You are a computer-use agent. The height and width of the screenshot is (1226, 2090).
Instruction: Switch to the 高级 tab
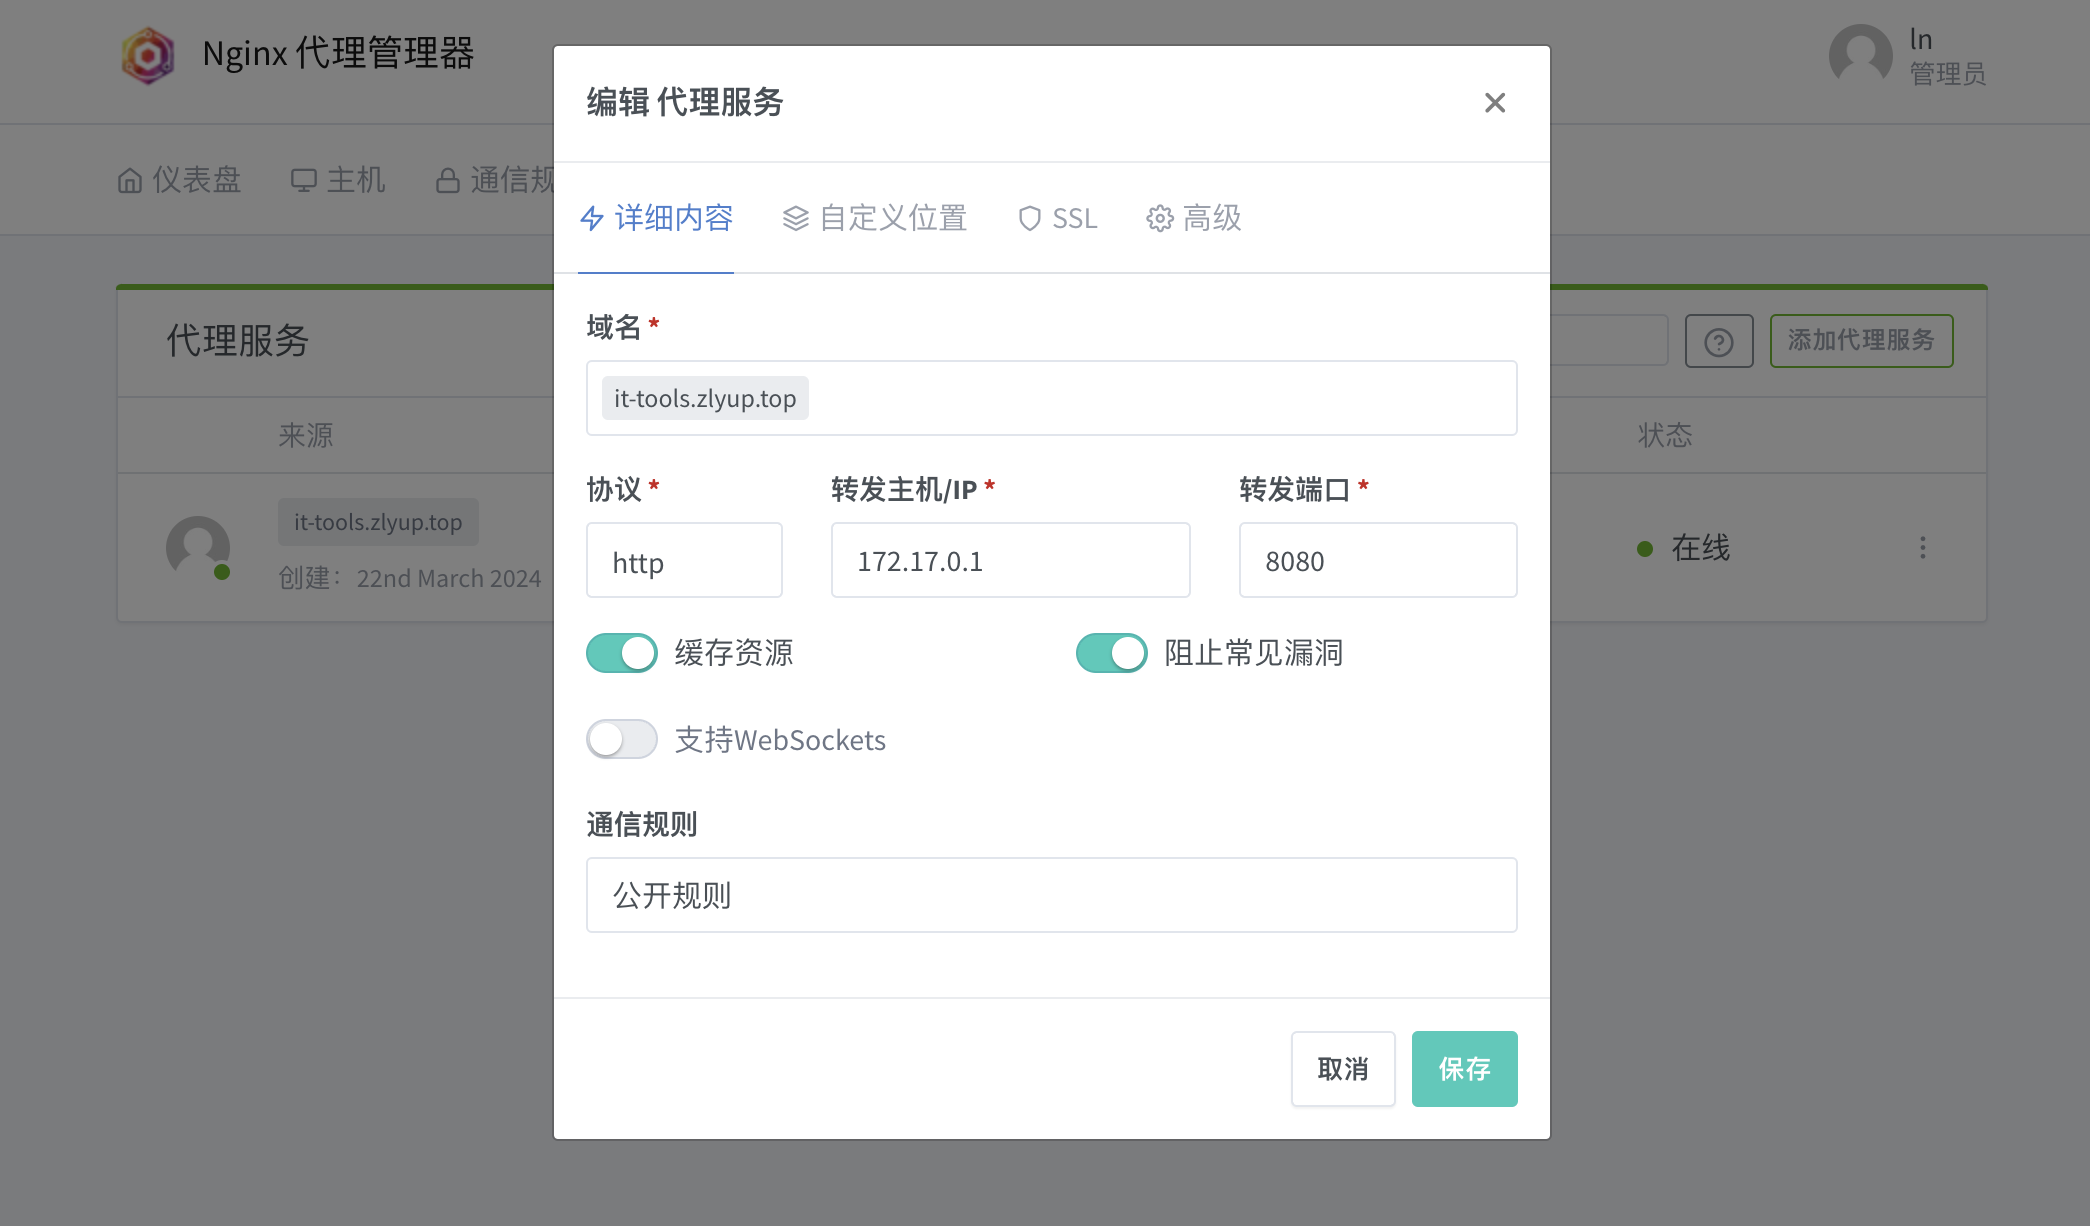pyautogui.click(x=1193, y=218)
